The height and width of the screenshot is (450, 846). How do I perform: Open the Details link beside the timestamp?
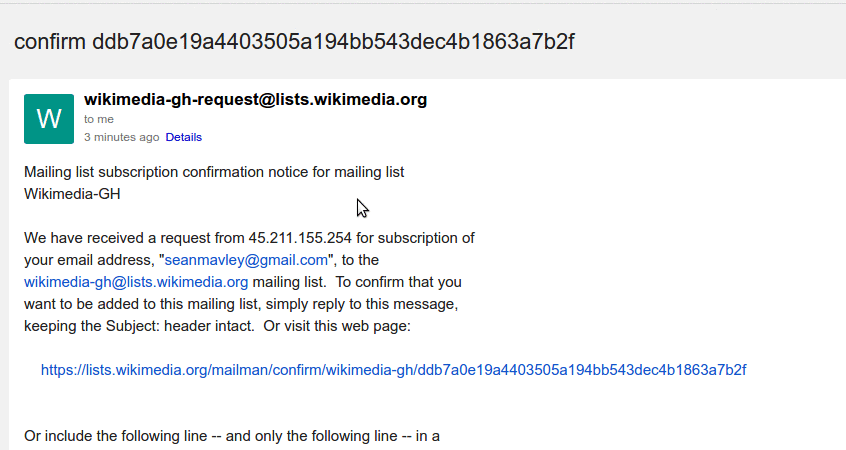[183, 137]
